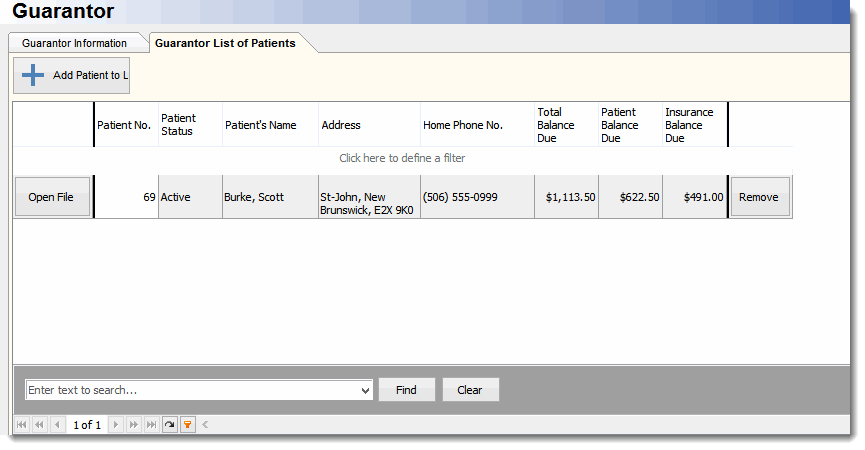Image resolution: width=865 pixels, height=450 pixels.
Task: Click the define a filter row
Action: [x=402, y=158]
